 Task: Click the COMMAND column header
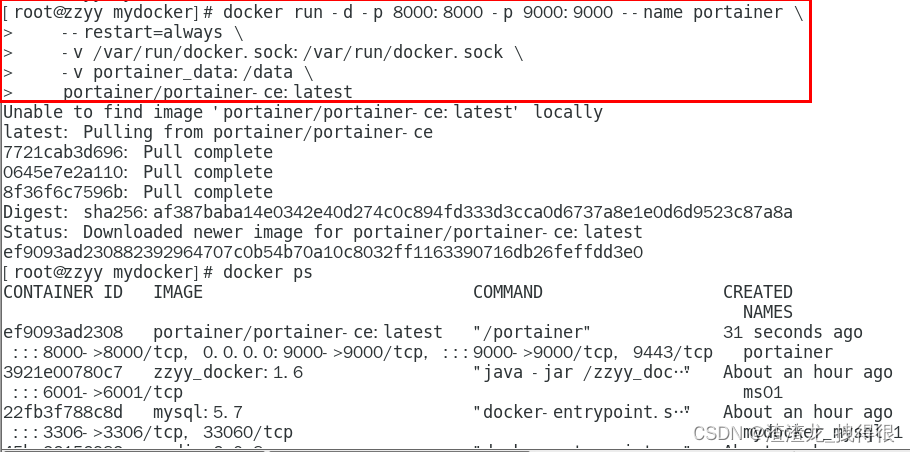click(508, 292)
